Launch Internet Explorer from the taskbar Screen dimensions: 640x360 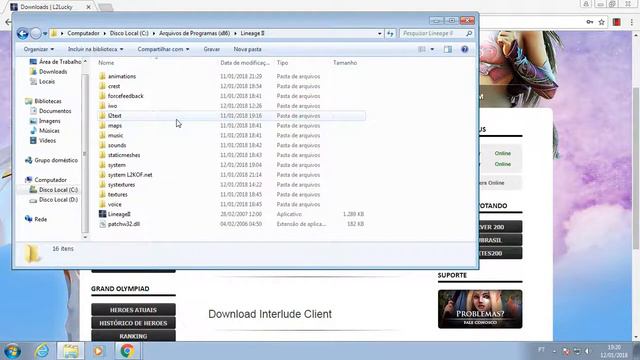(42, 351)
